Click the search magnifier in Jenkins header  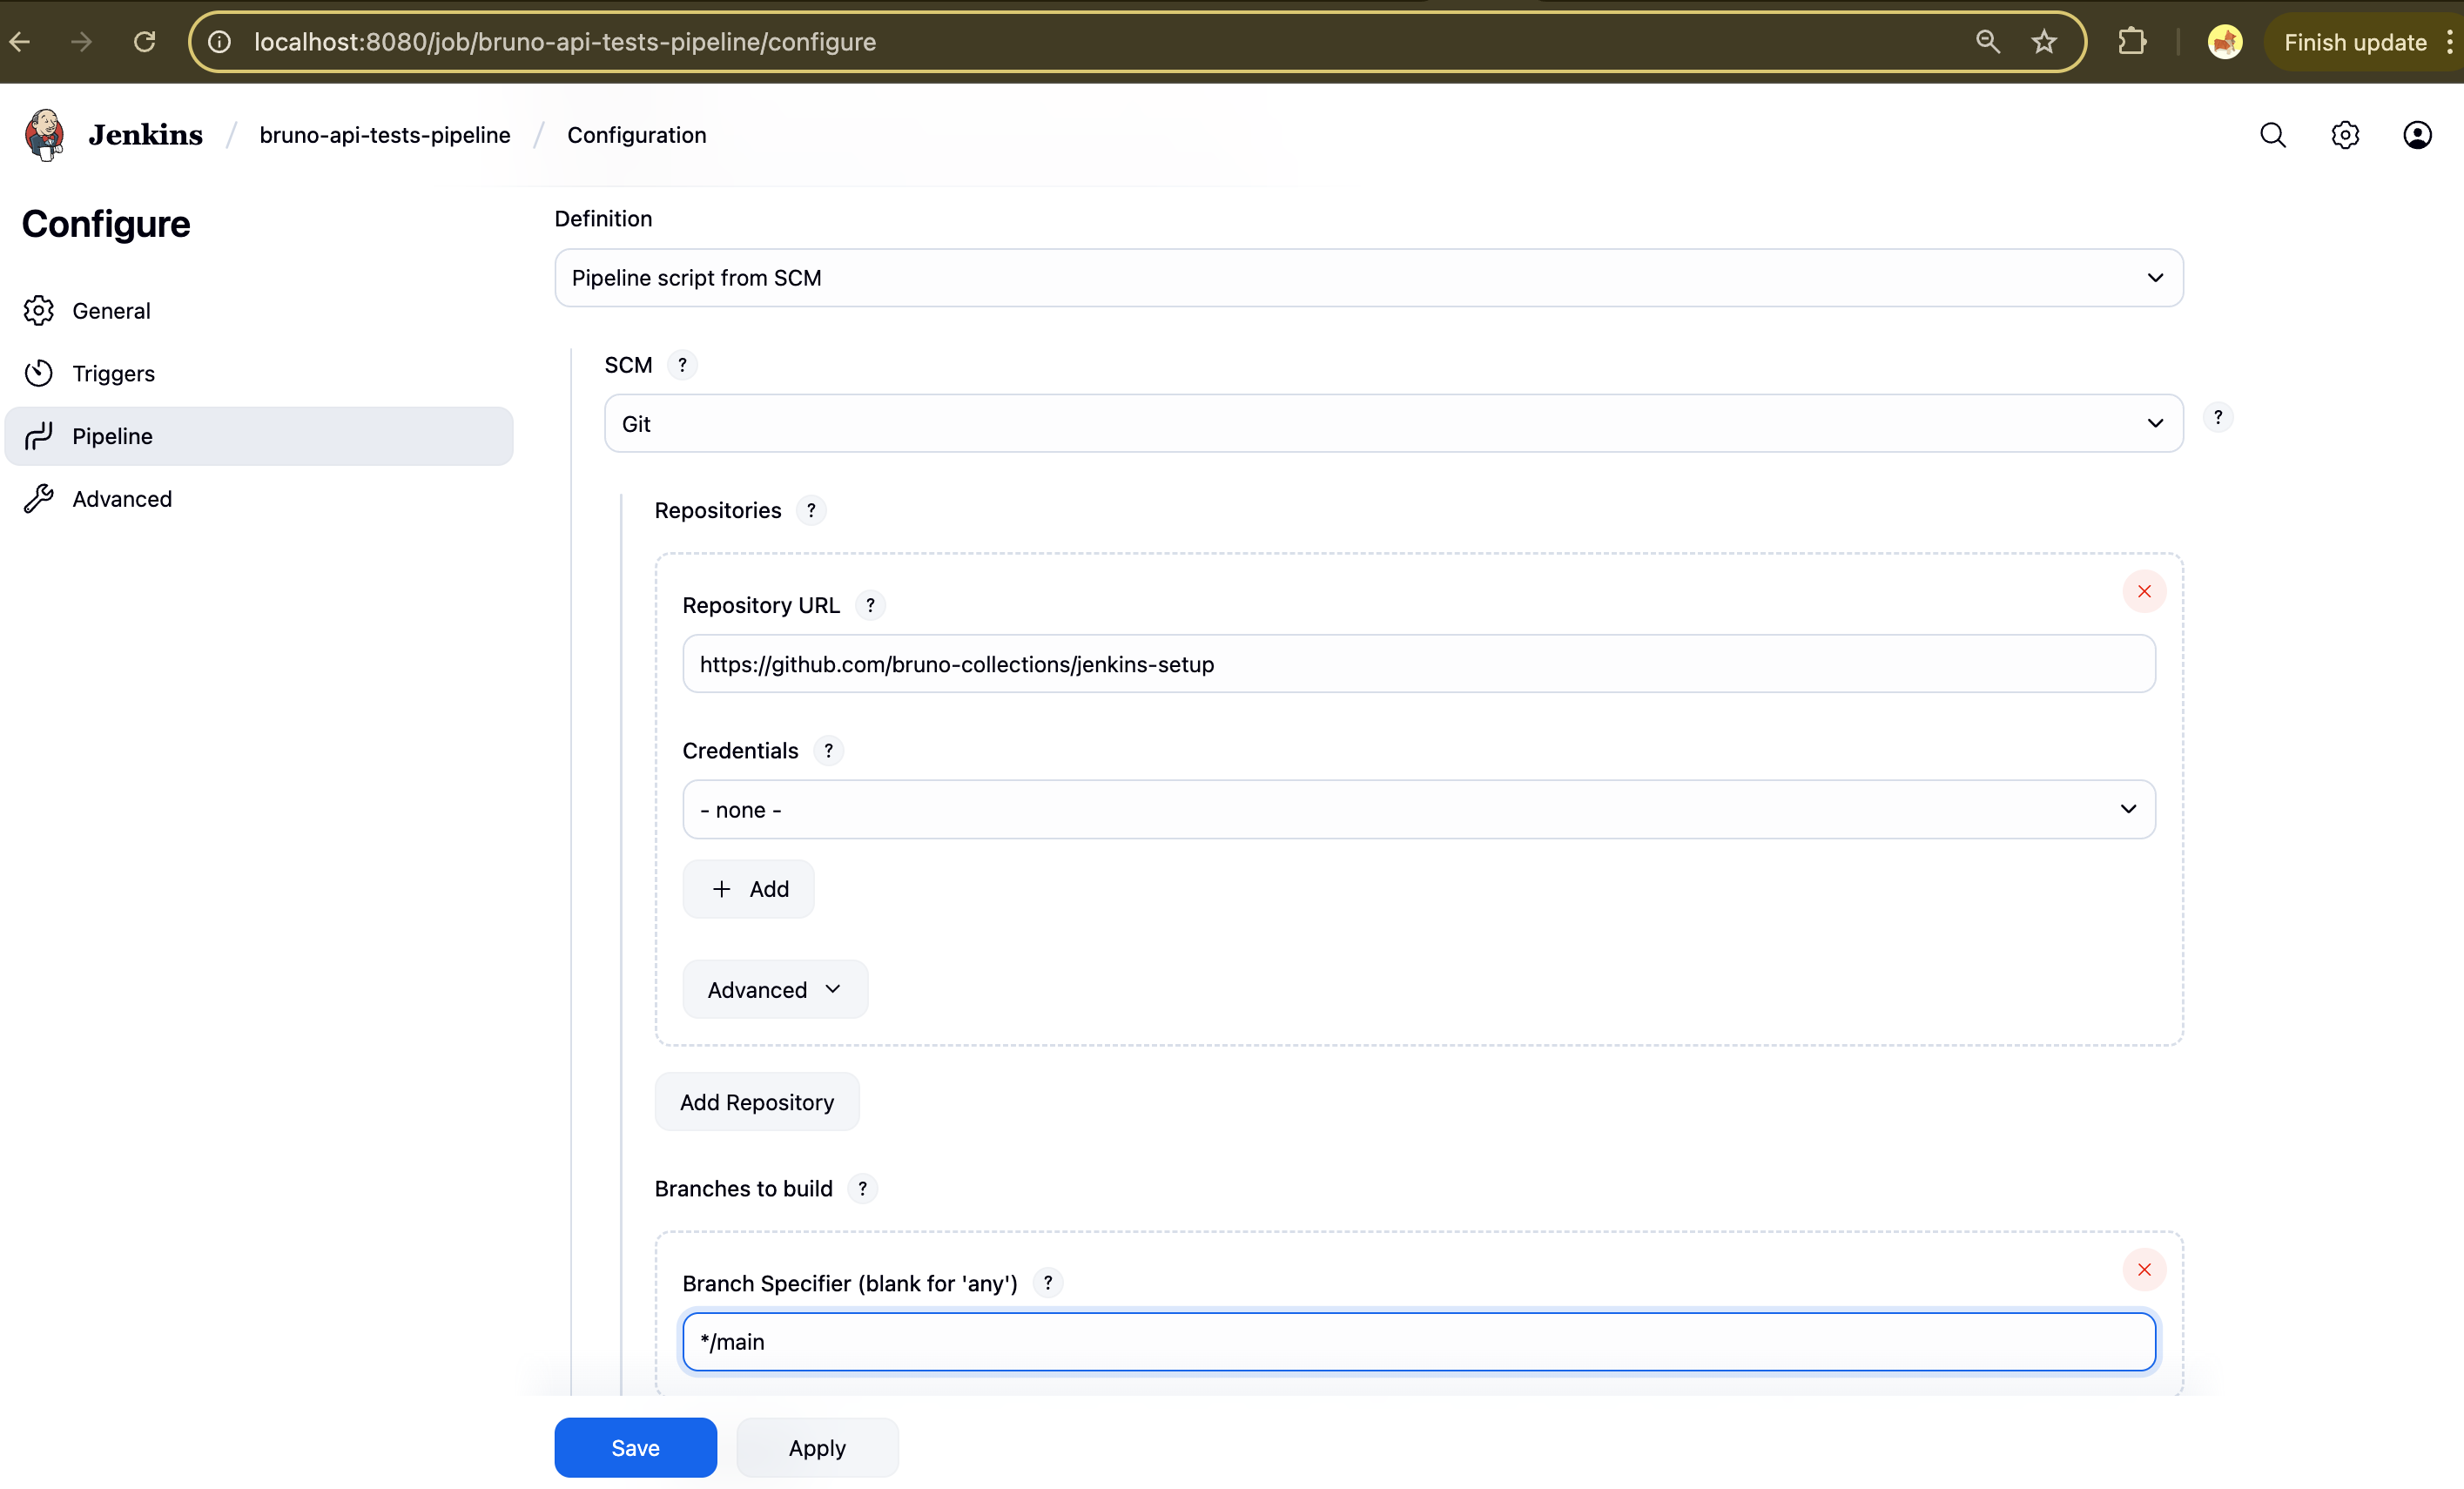point(2274,134)
